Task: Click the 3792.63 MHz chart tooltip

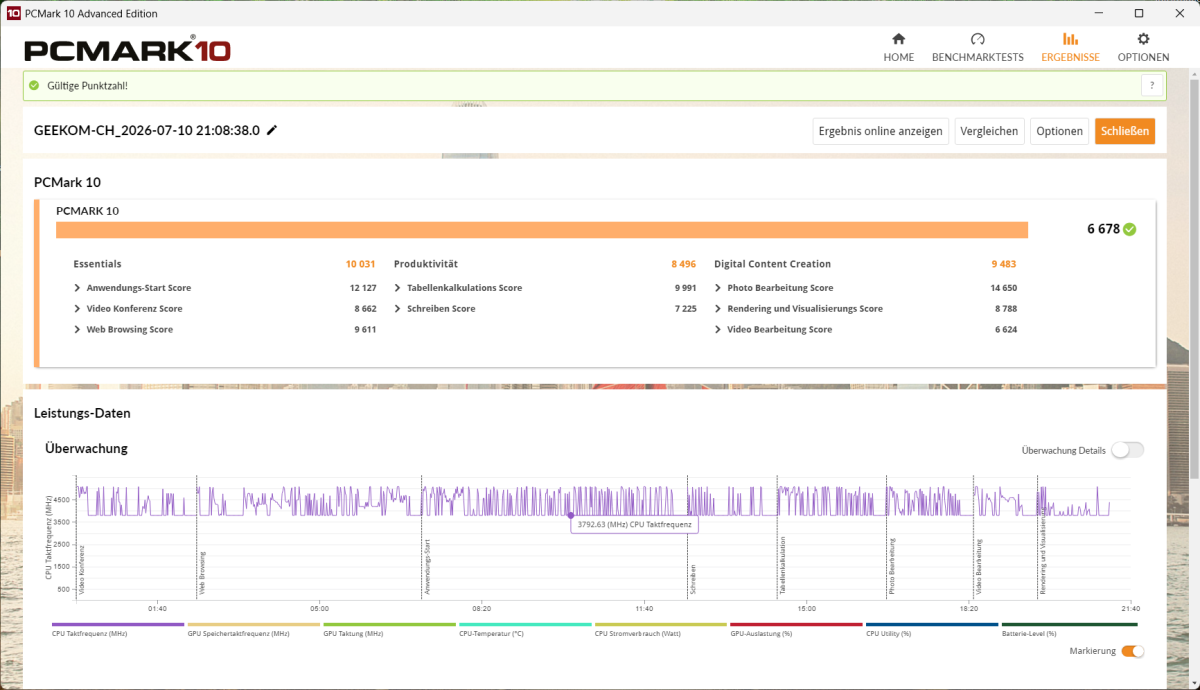Action: pyautogui.click(x=634, y=523)
